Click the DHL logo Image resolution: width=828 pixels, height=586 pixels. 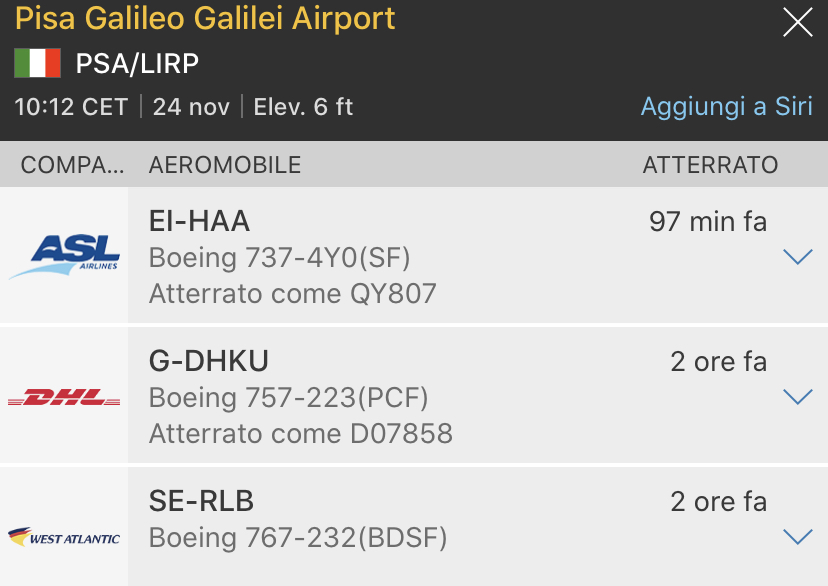pos(64,397)
